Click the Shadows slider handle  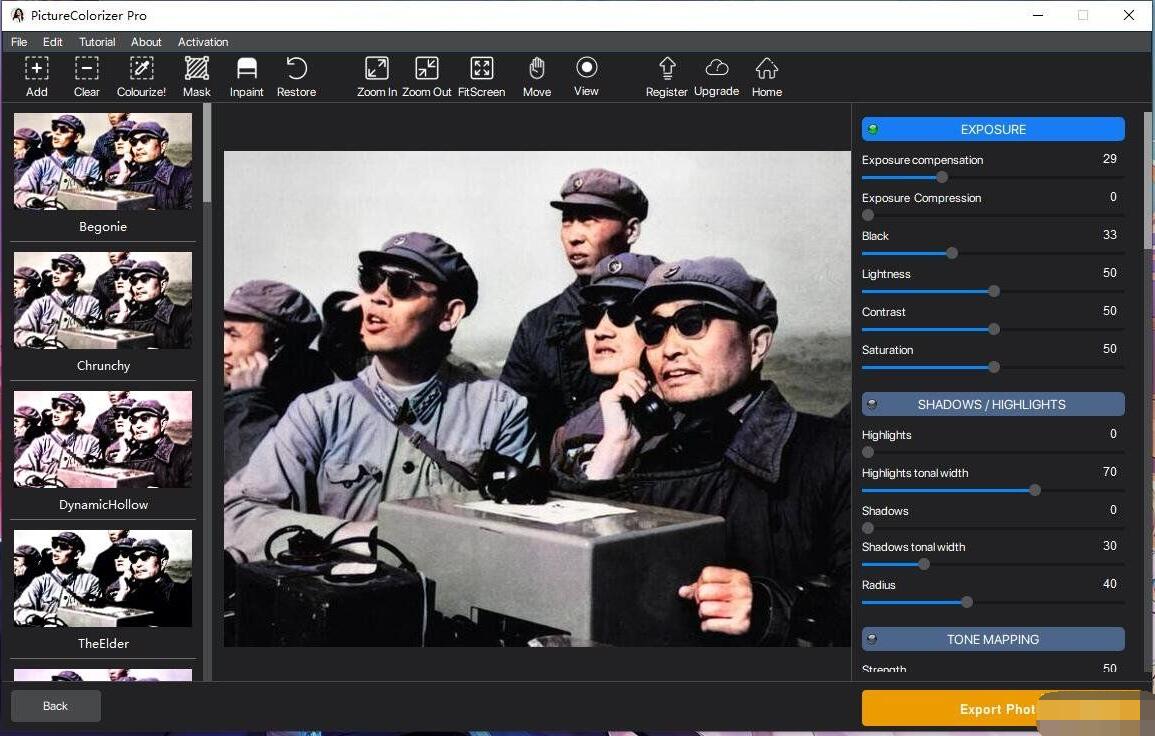(x=868, y=528)
